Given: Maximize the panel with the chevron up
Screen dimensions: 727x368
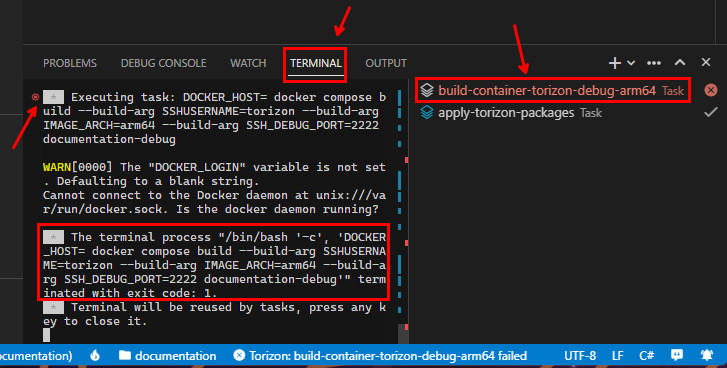Looking at the screenshot, I should [680, 62].
